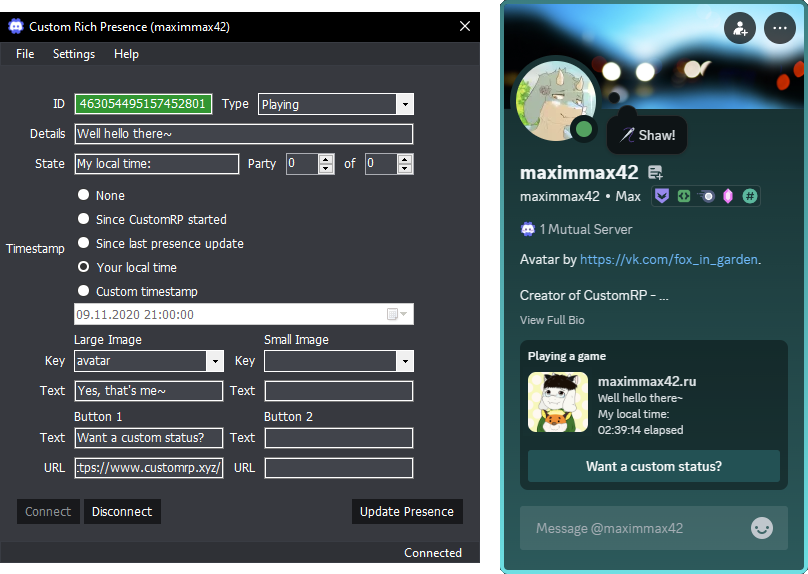808x574 pixels.
Task: Click the State field My local time:
Action: [157, 164]
